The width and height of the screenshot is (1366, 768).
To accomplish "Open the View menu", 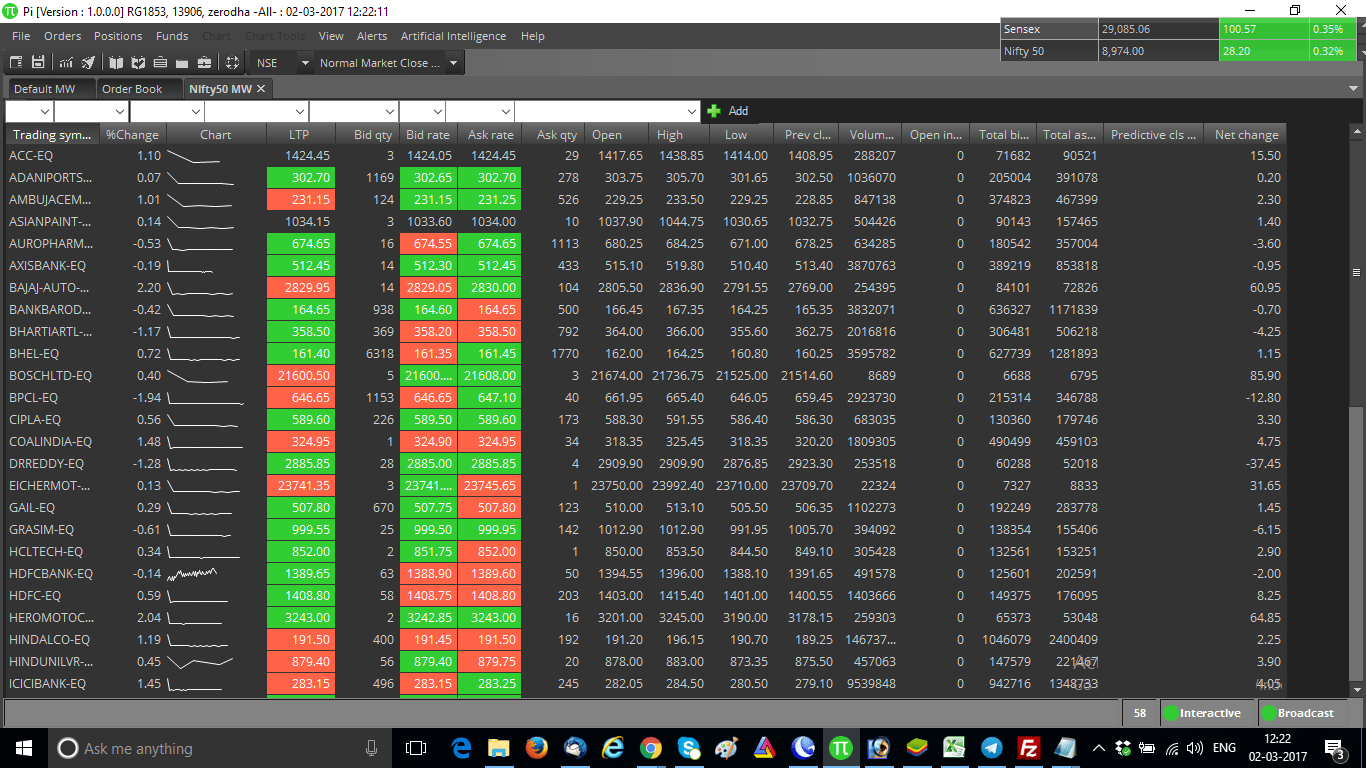I will (x=331, y=36).
